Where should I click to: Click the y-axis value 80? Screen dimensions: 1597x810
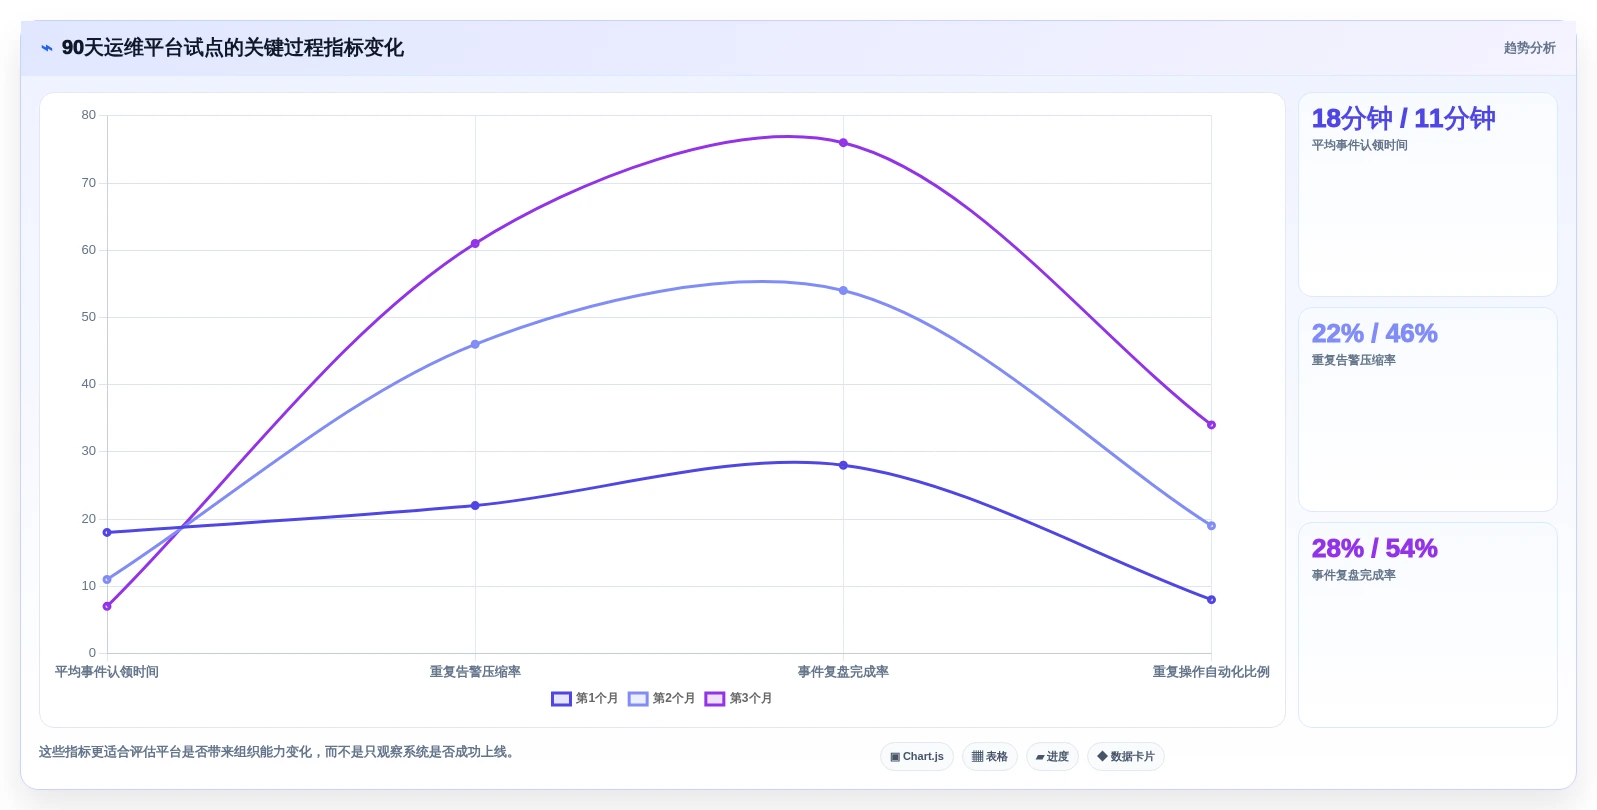[89, 115]
